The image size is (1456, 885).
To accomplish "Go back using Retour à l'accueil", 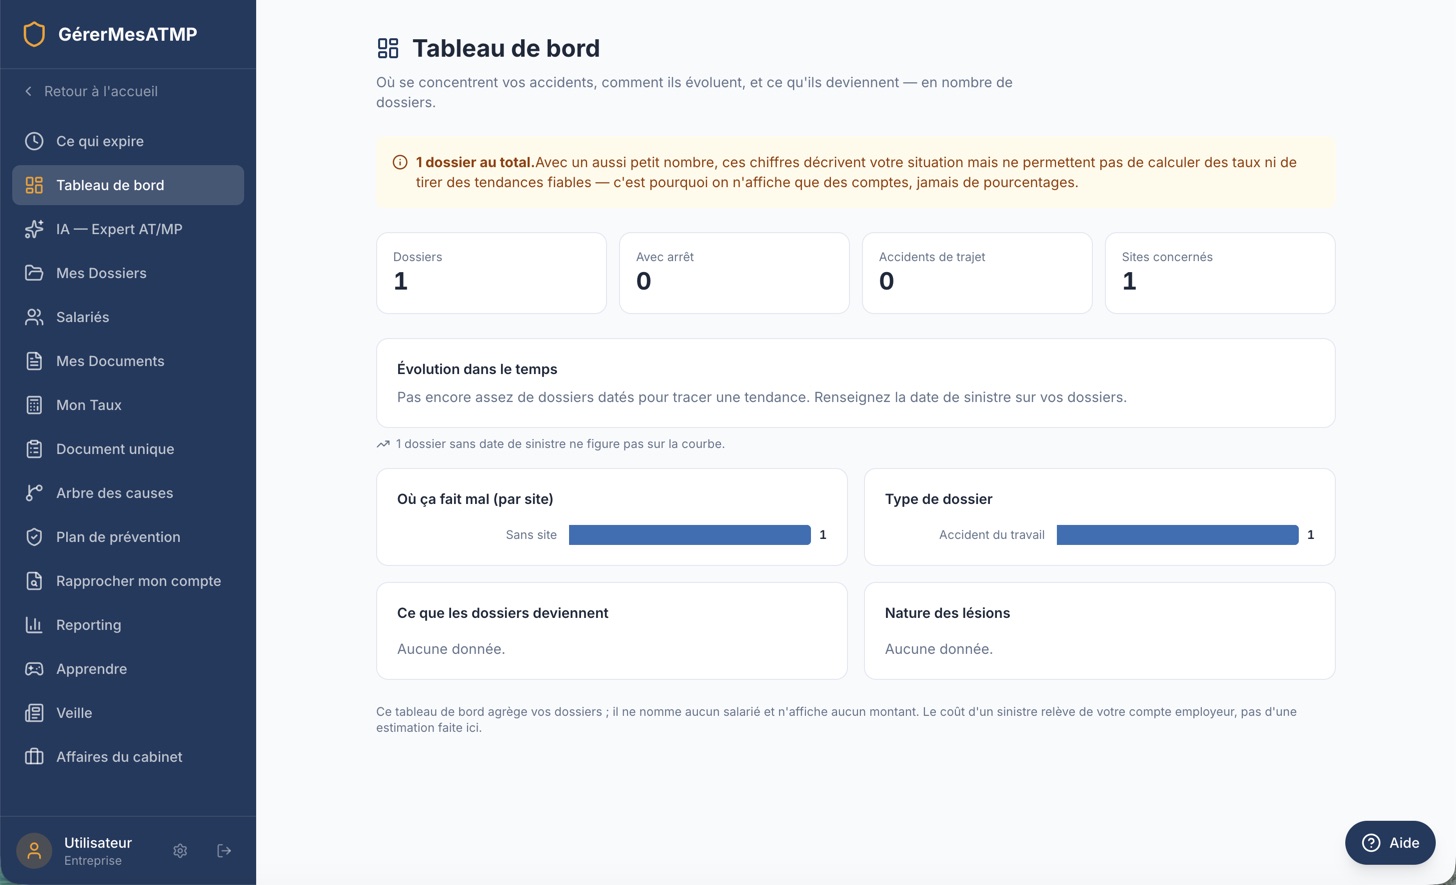I will [90, 91].
